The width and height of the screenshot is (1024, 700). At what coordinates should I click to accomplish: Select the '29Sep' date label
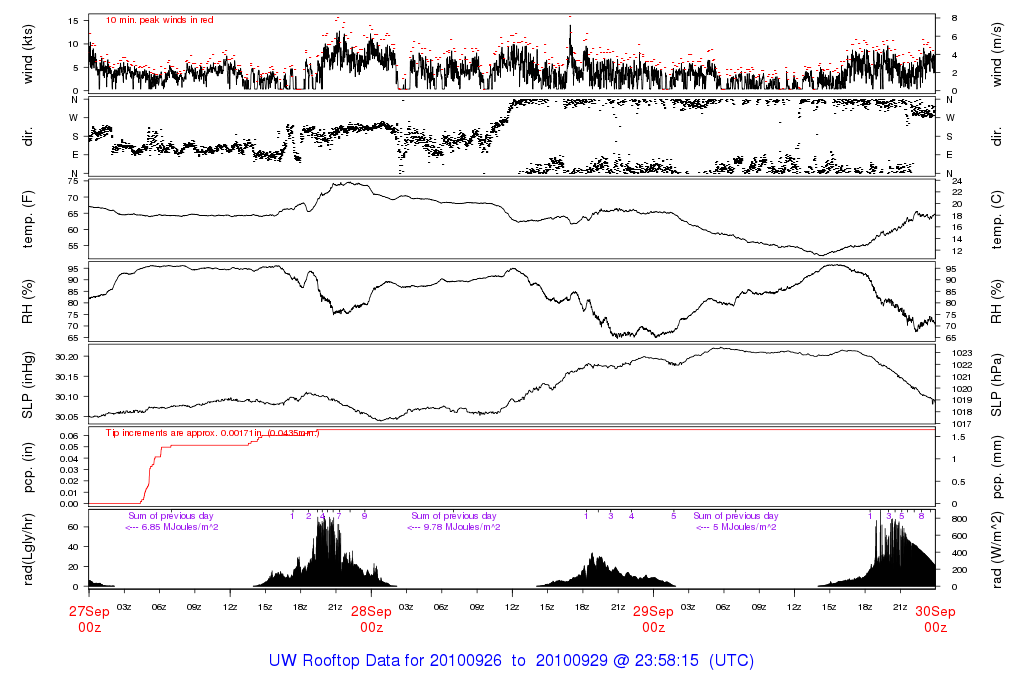click(653, 612)
